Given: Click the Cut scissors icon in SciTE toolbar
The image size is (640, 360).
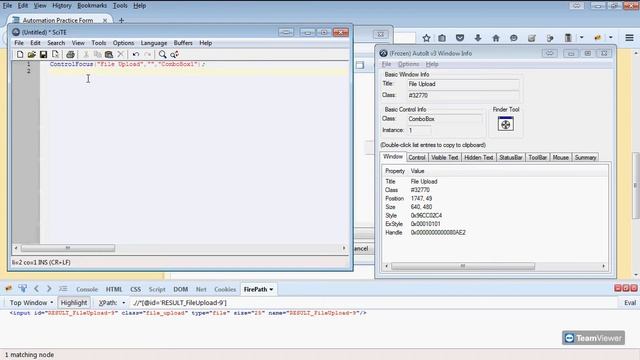Looking at the screenshot, I should (x=86, y=54).
